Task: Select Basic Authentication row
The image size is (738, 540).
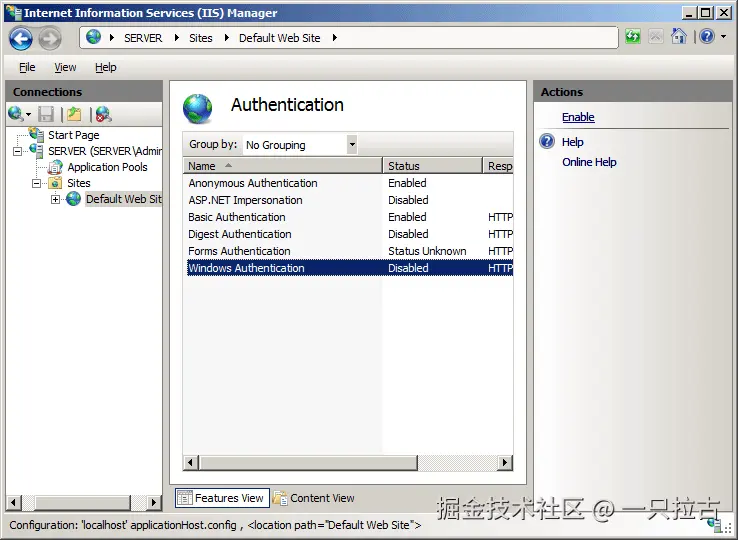Action: click(x=350, y=217)
